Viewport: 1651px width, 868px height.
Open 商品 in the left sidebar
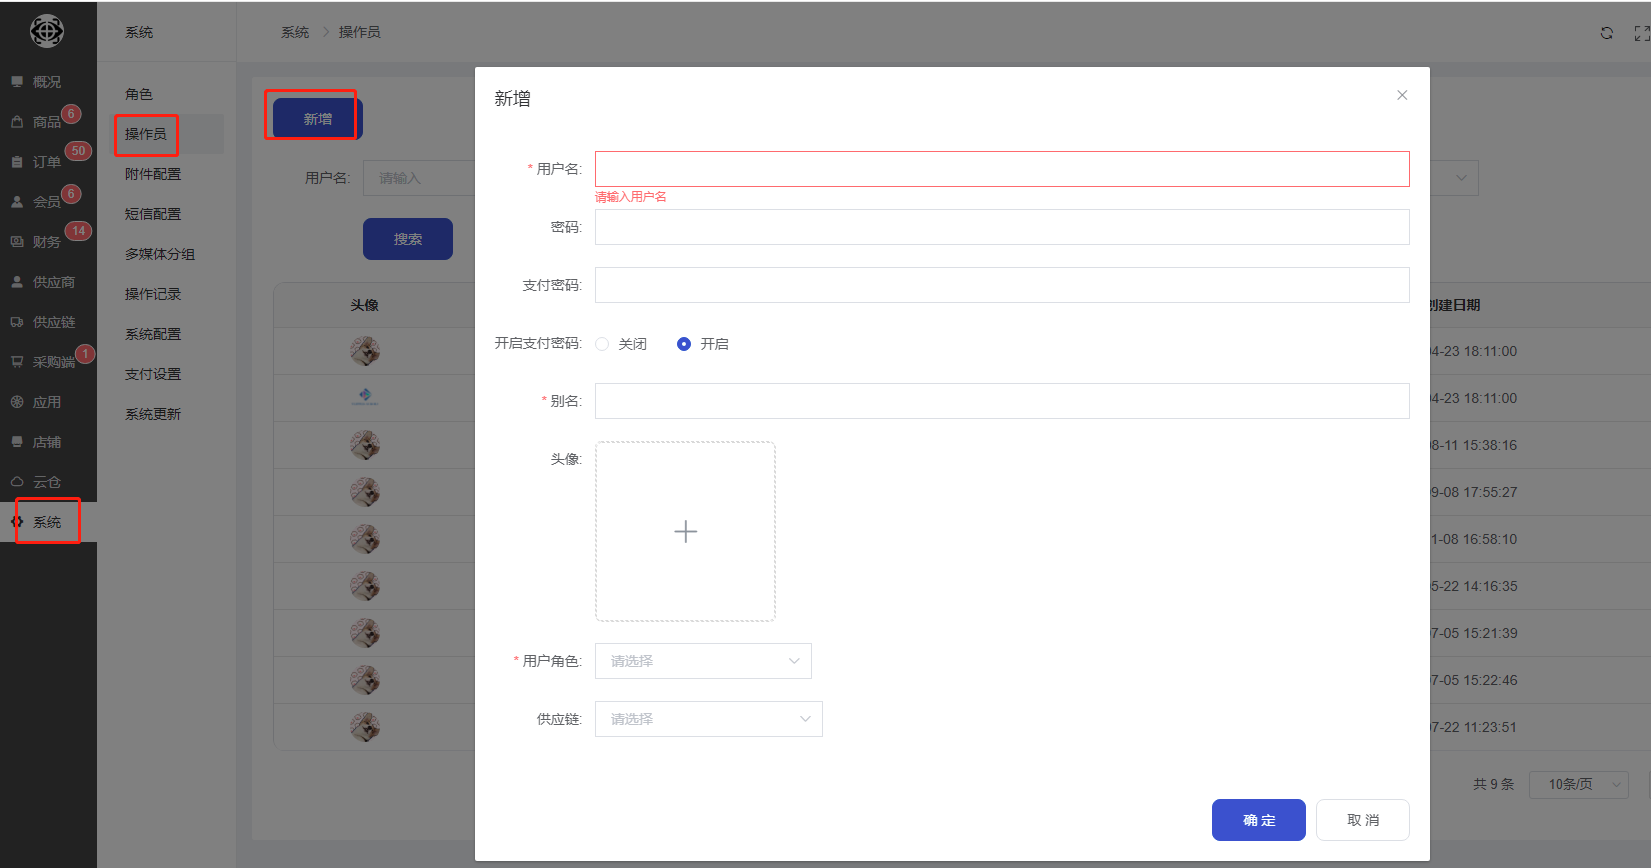(46, 122)
